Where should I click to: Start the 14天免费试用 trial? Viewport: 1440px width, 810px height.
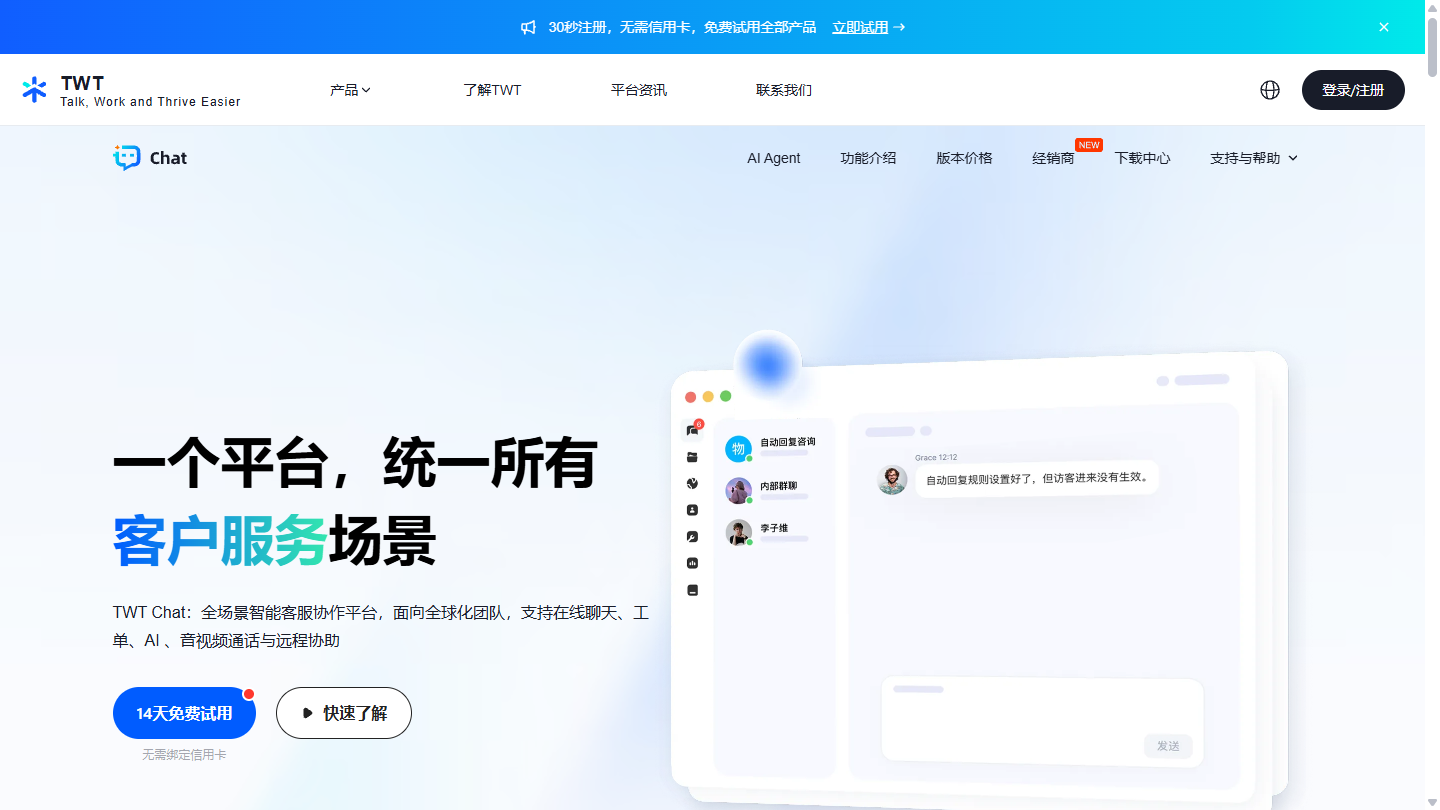(x=184, y=713)
